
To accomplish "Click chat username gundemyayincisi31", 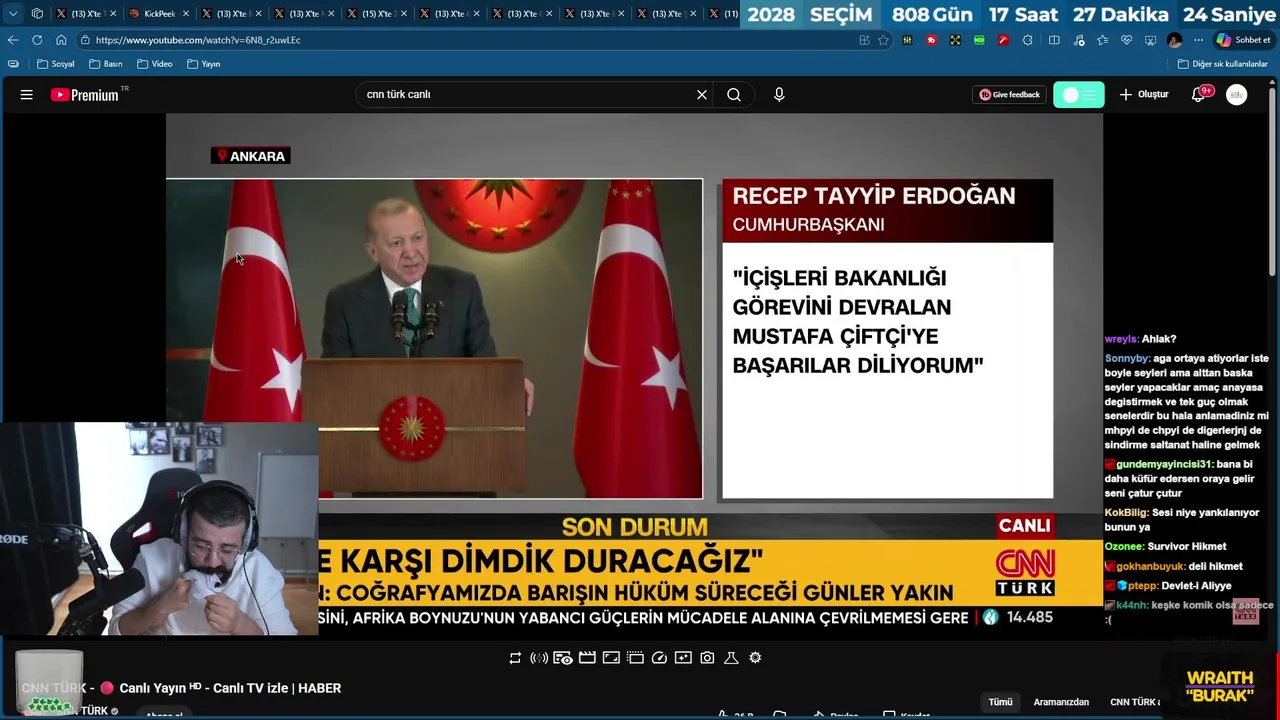I will pos(1164,464).
